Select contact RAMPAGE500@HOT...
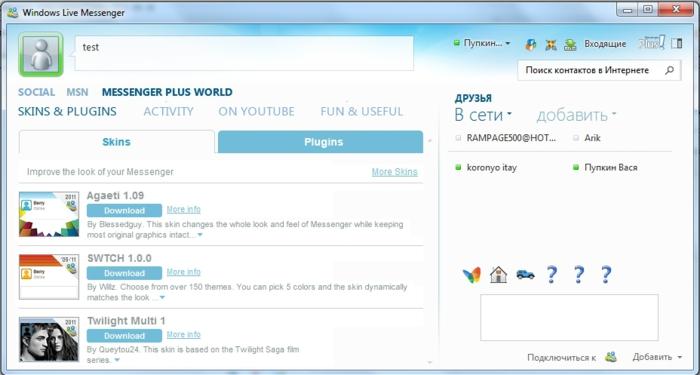This screenshot has width=700, height=375. (512, 138)
